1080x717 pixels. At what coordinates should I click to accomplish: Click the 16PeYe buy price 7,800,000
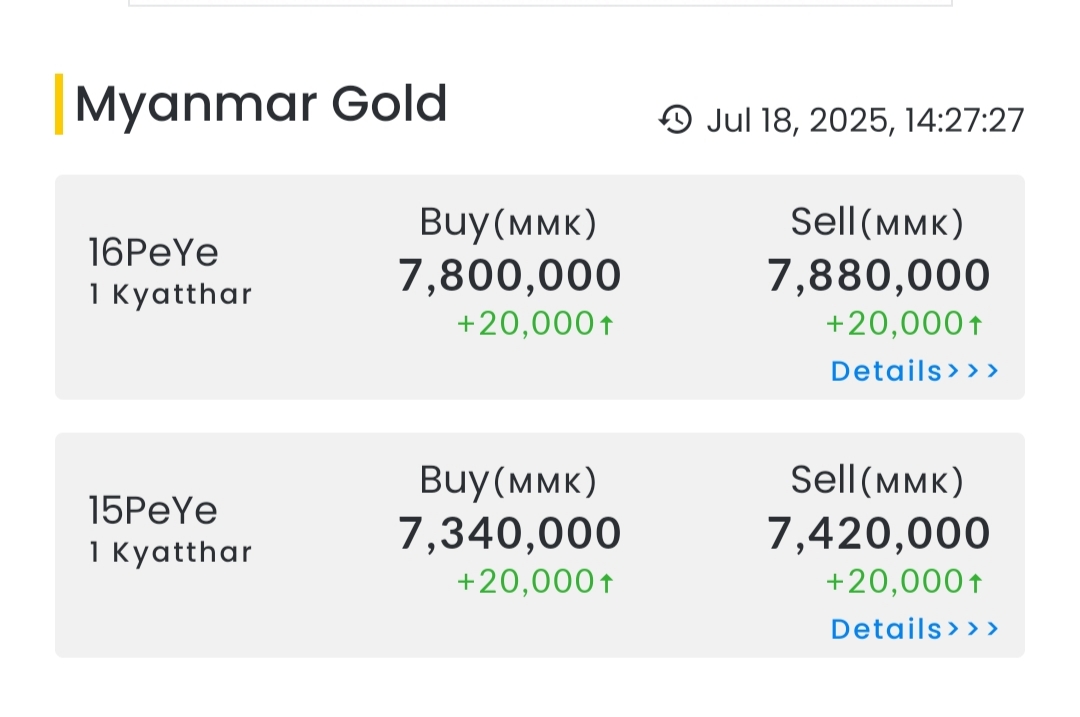[510, 275]
